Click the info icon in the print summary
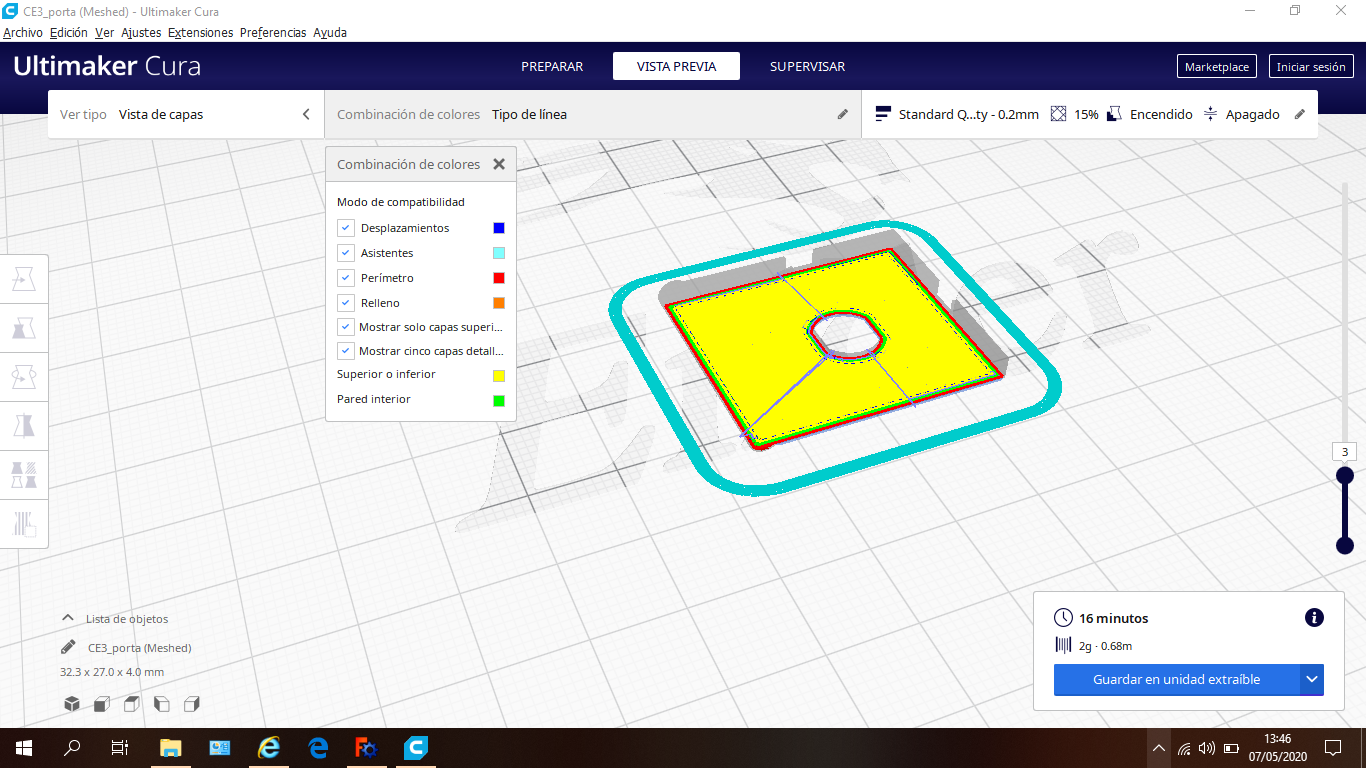The image size is (1366, 768). [x=1314, y=618]
